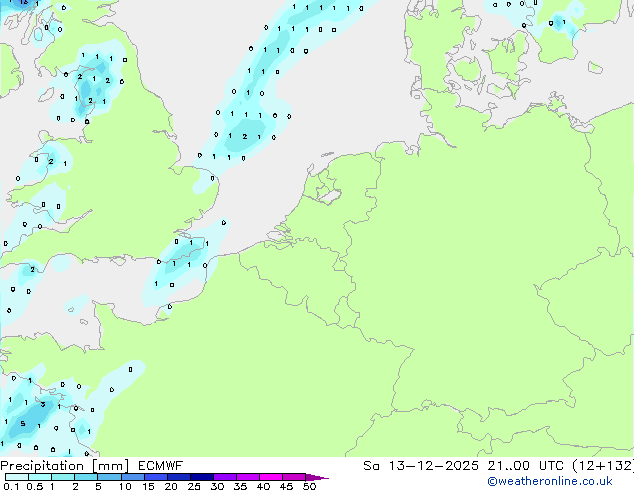
Task: Select the 20–25 mm dark blue legend swatch
Action: [x=179, y=477]
